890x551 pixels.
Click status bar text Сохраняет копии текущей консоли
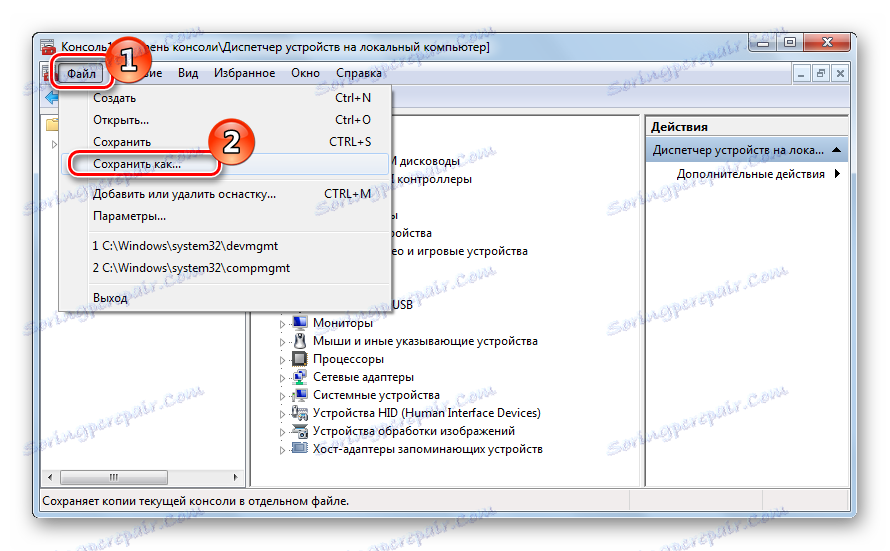pos(195,501)
